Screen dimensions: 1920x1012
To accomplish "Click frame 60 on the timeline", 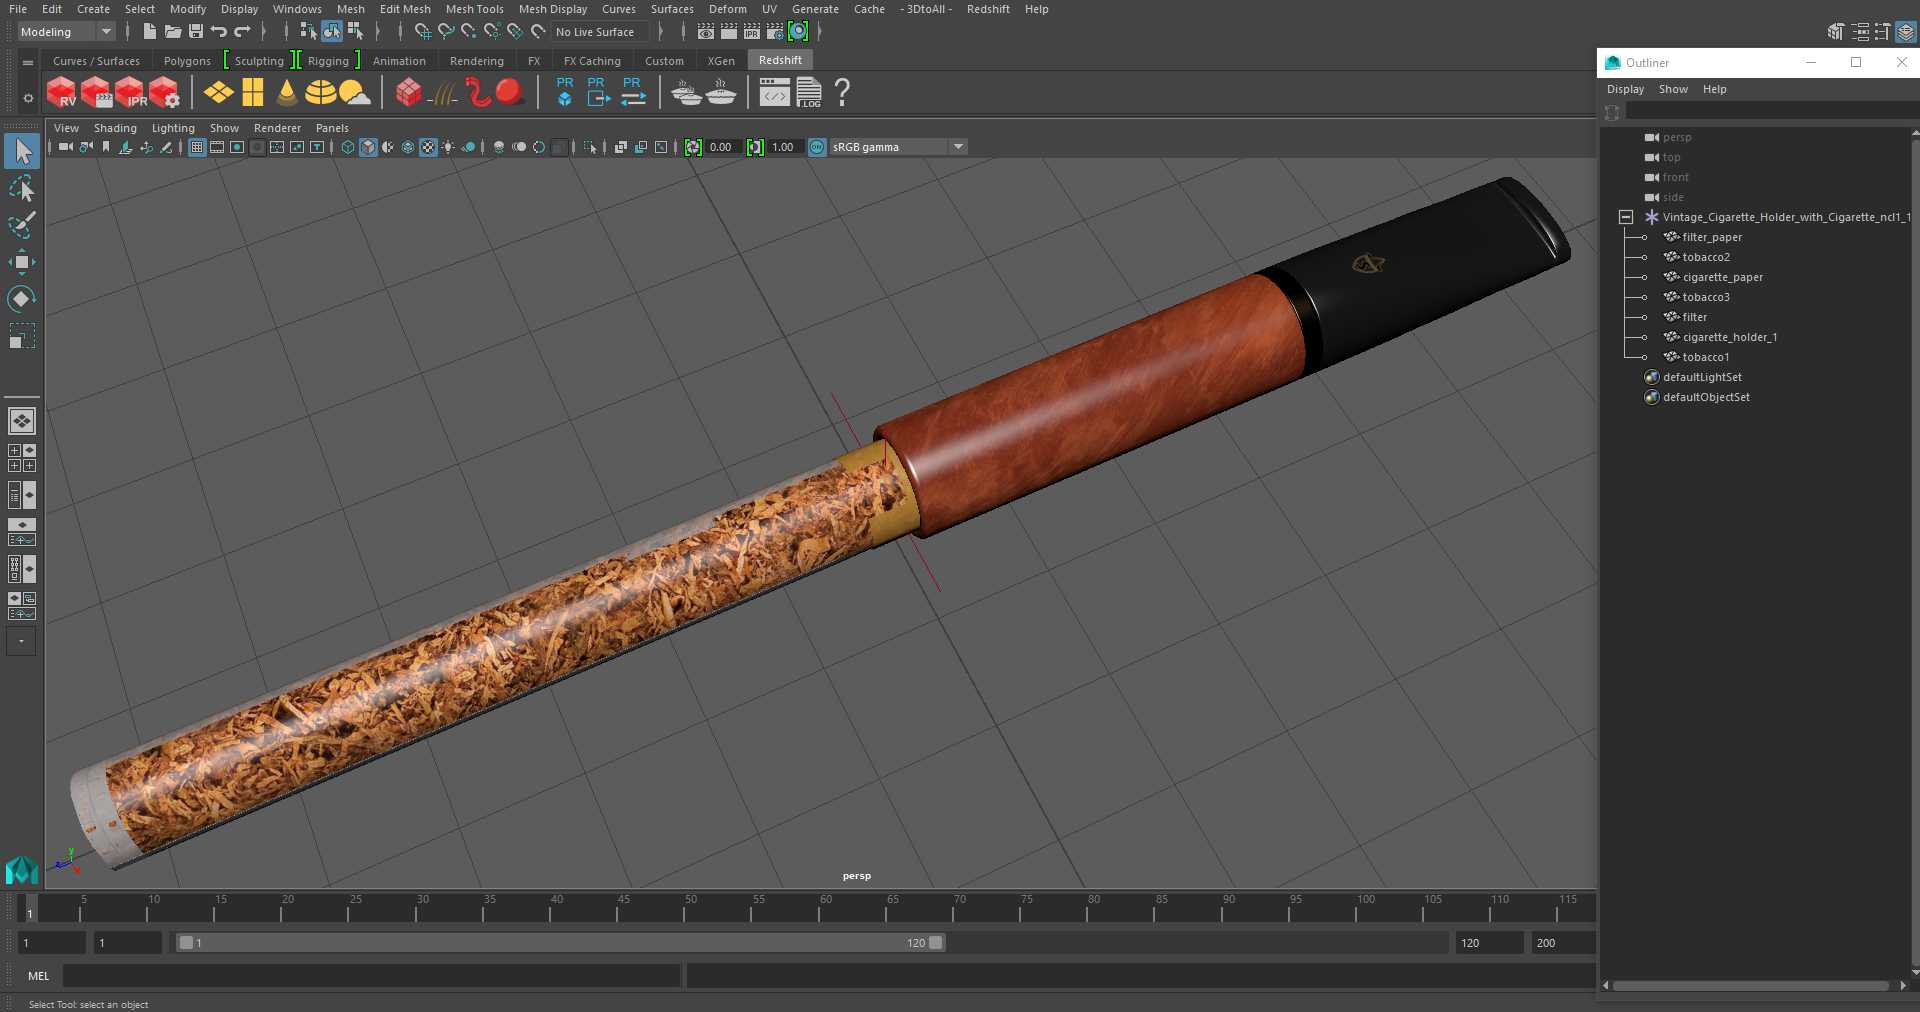I will pos(820,908).
